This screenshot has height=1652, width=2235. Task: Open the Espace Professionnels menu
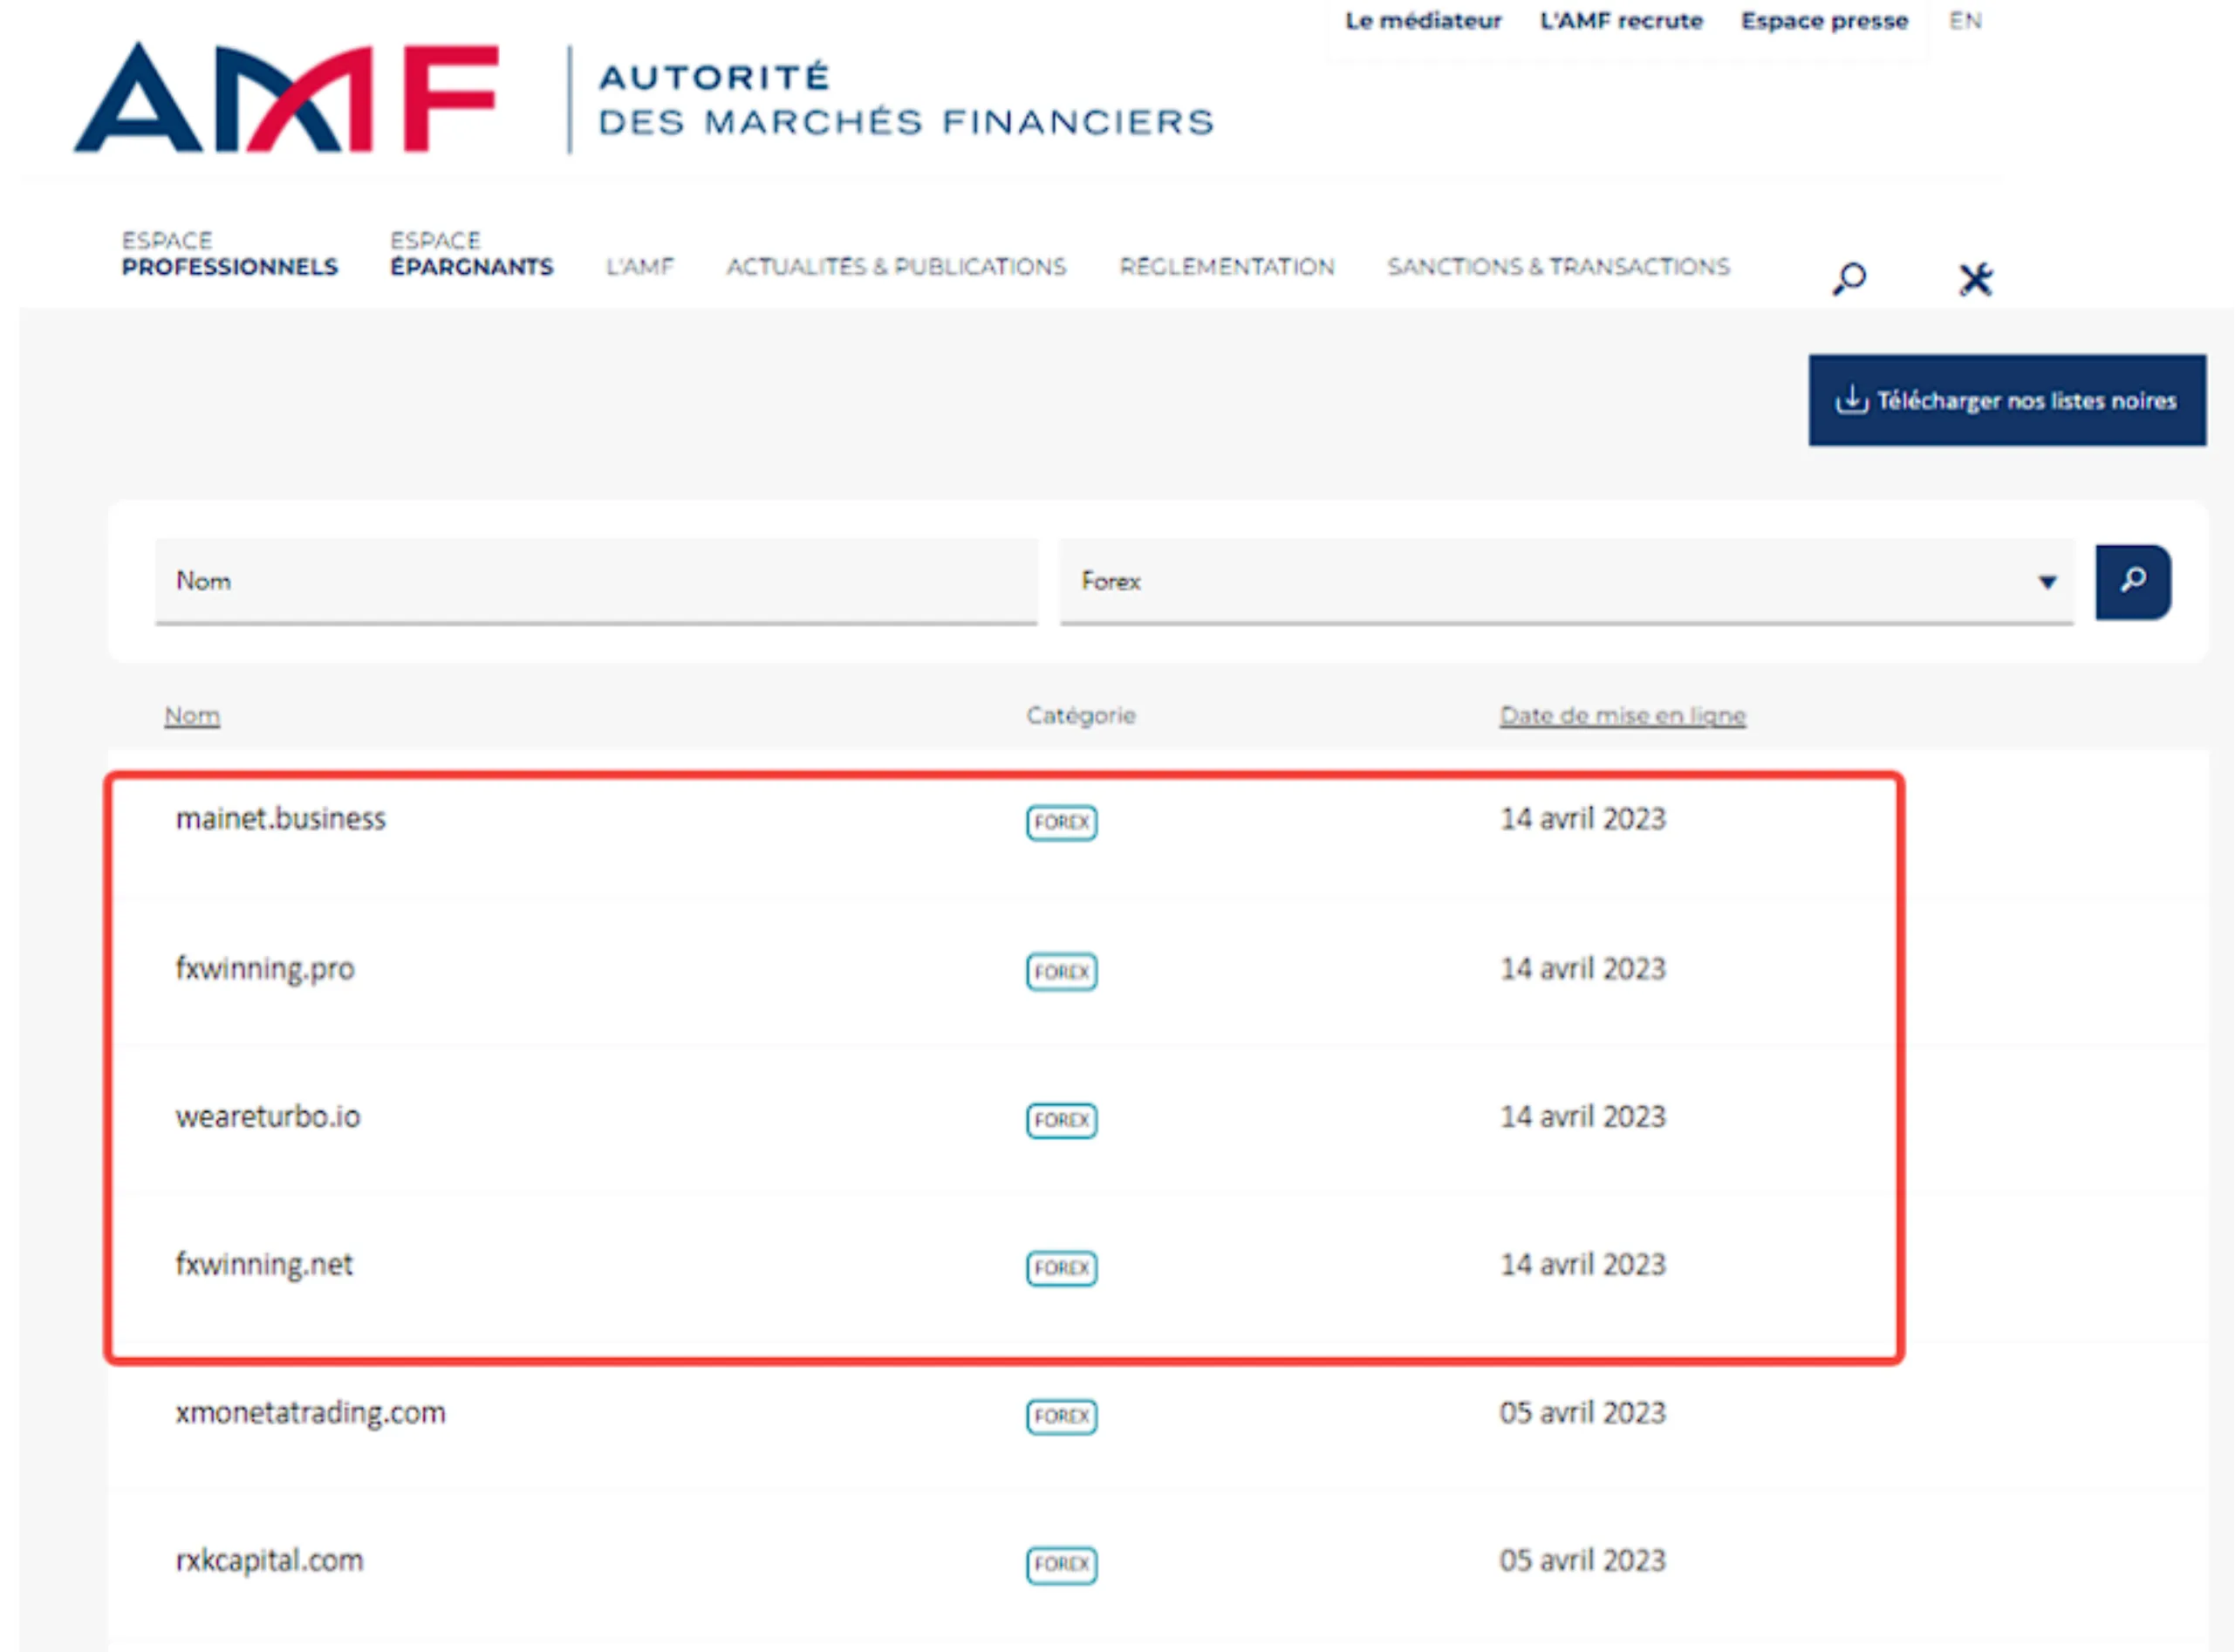click(230, 254)
